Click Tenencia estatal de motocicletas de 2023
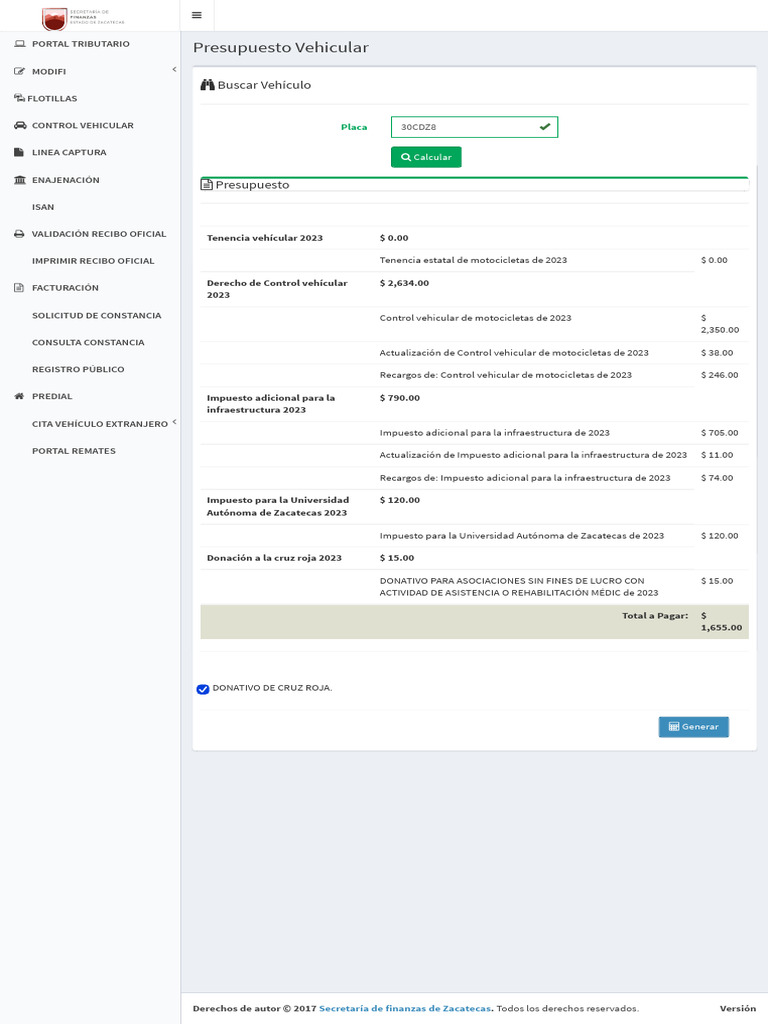Viewport: 768px width, 1024px height. [x=473, y=260]
